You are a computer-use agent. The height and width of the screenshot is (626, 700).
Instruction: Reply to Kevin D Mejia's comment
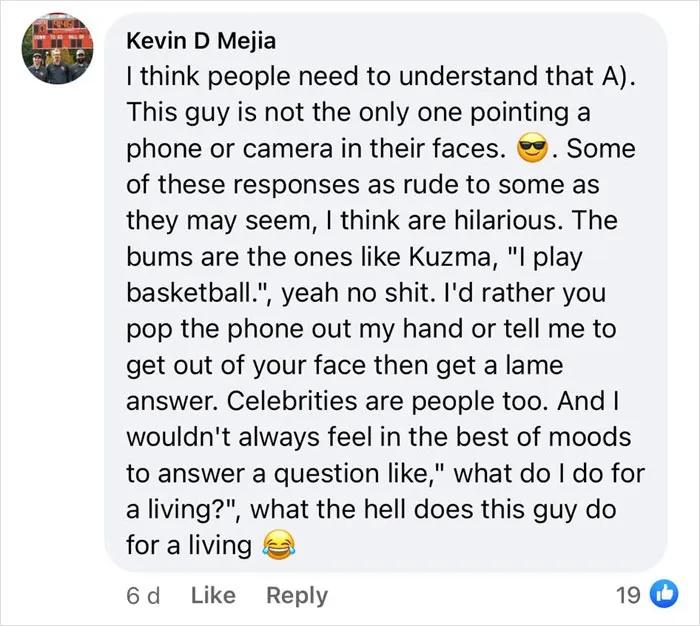pyautogui.click(x=297, y=596)
